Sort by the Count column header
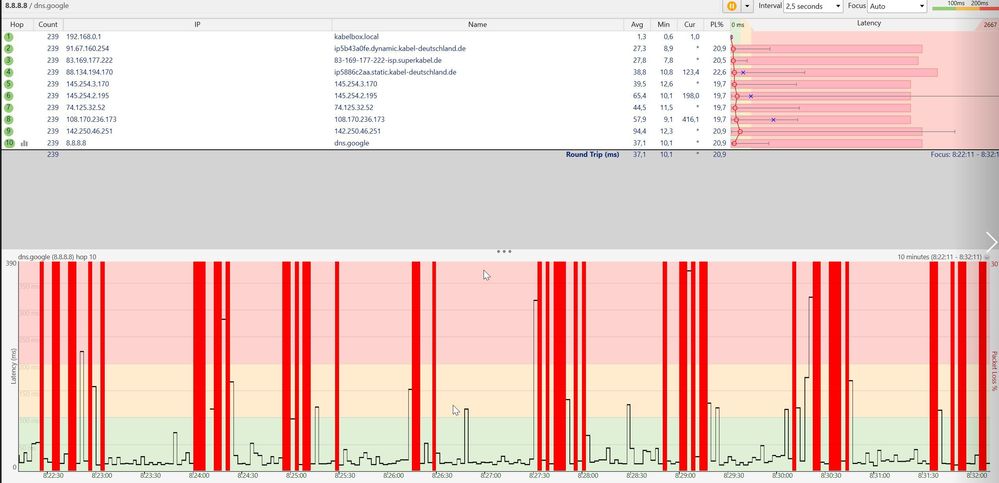999x483 pixels. (x=48, y=24)
